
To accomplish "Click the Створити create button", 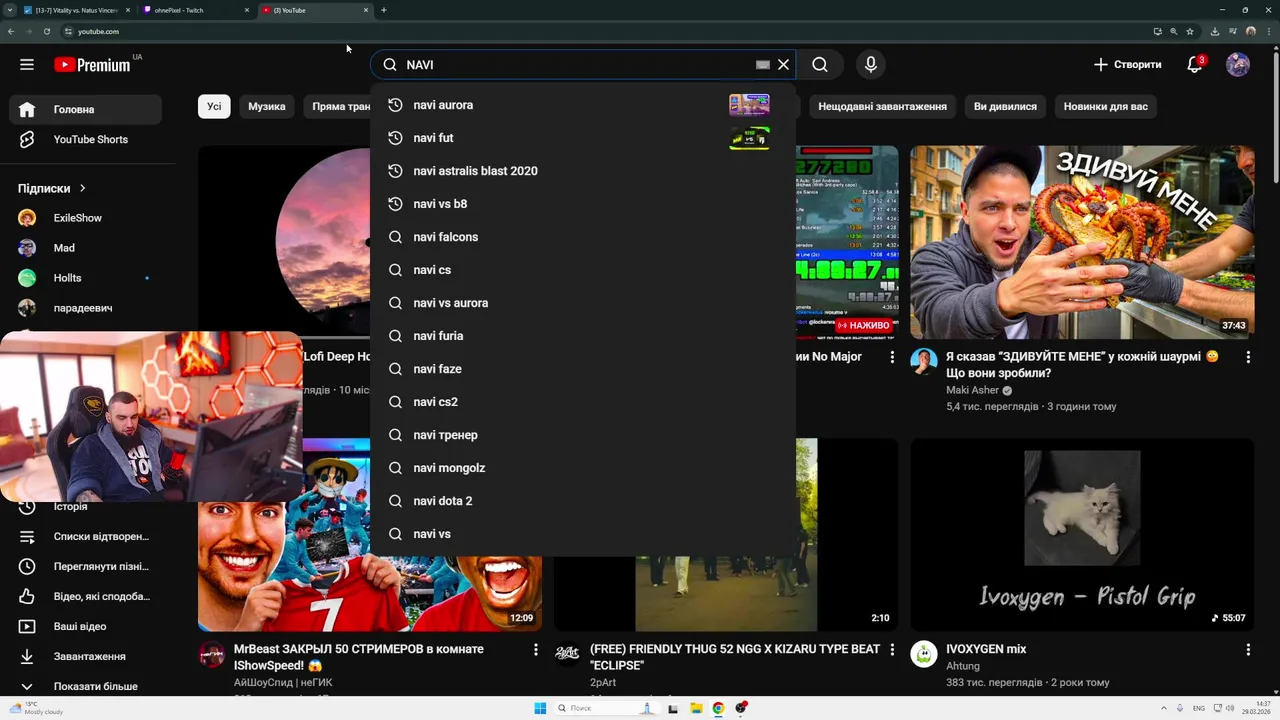I will click(1127, 65).
